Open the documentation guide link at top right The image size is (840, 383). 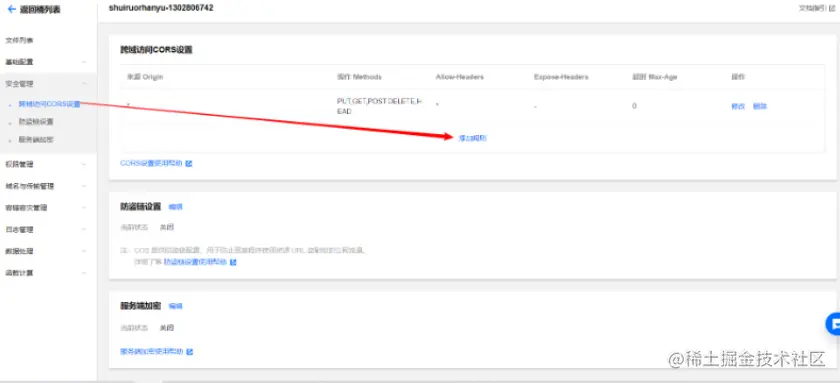(816, 8)
